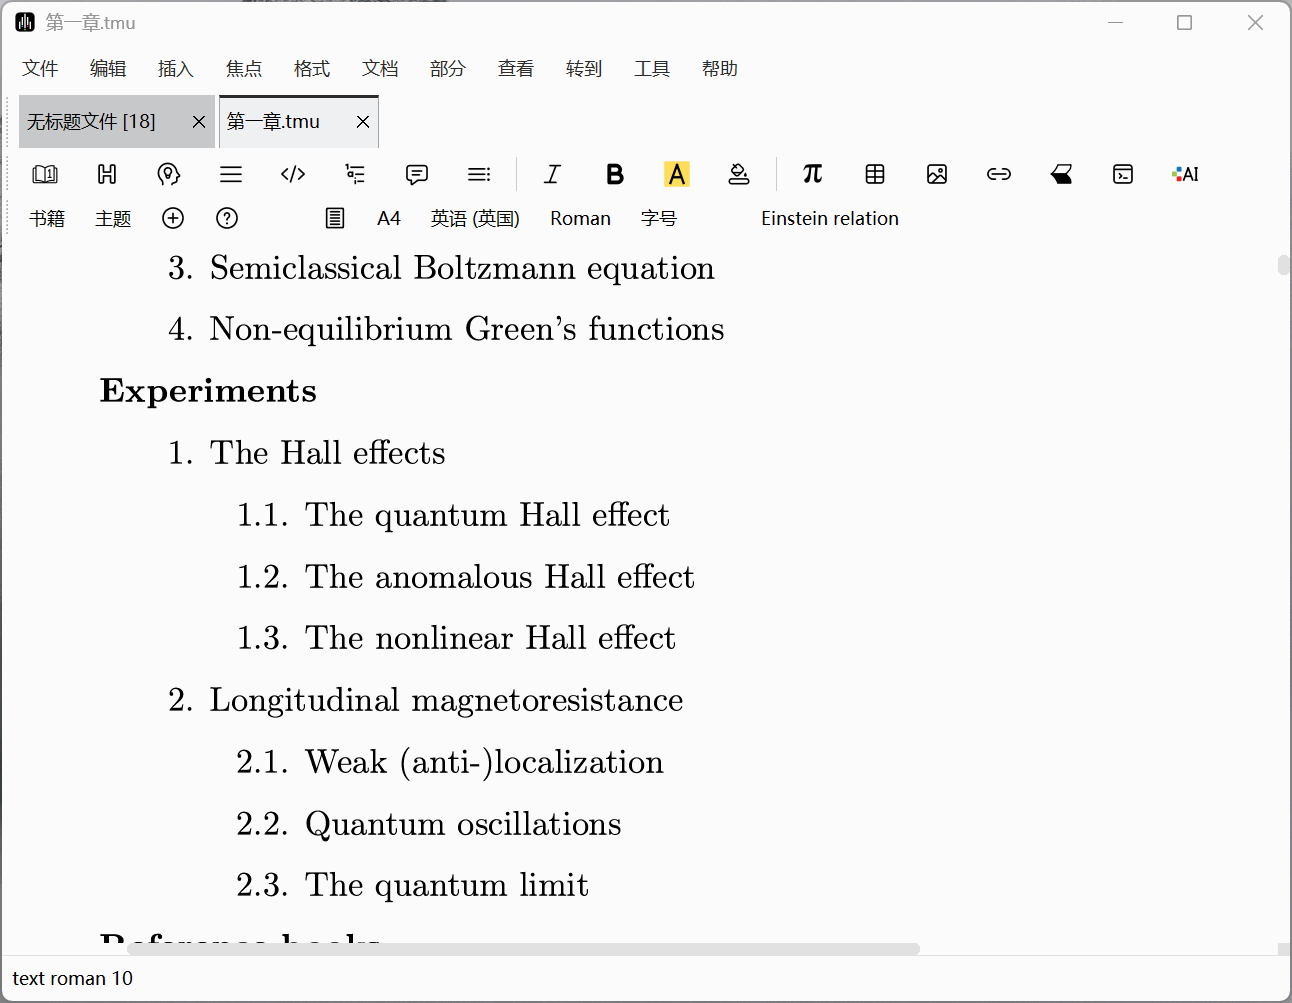The height and width of the screenshot is (1003, 1292).
Task: Change the language 英语 (英国) dropdown
Action: point(475,218)
